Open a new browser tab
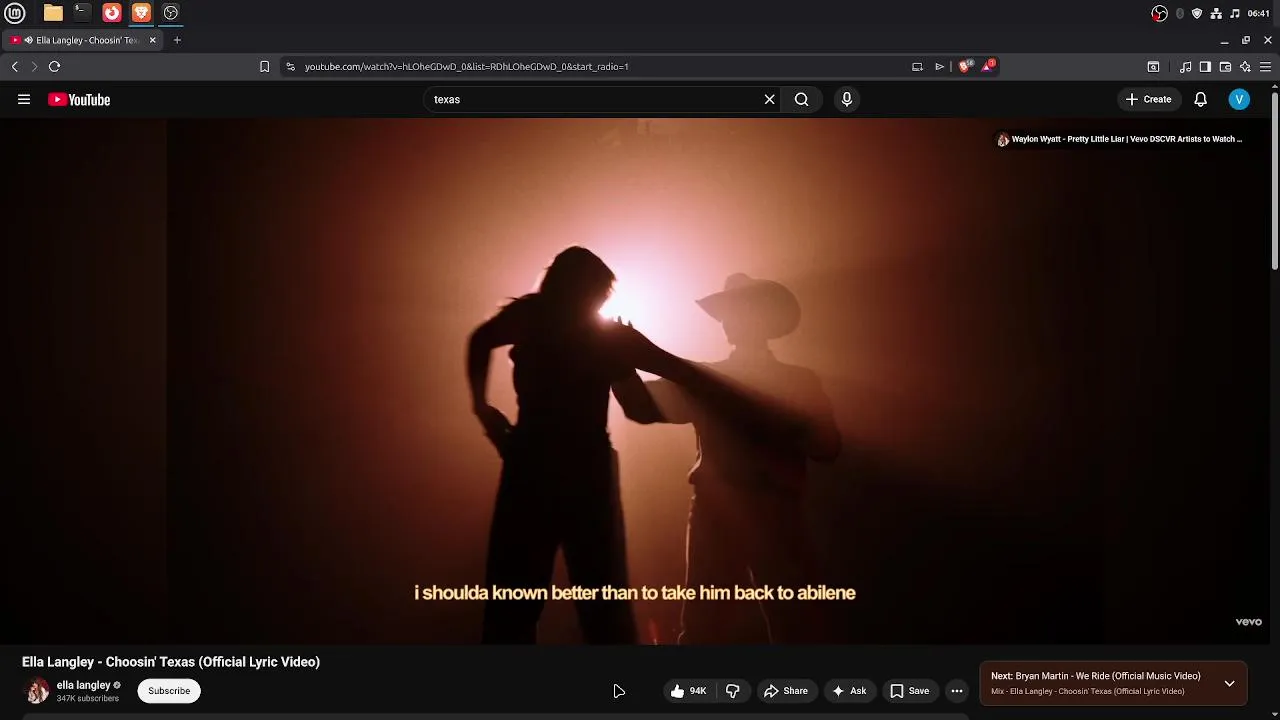The height and width of the screenshot is (720, 1280). coord(177,40)
